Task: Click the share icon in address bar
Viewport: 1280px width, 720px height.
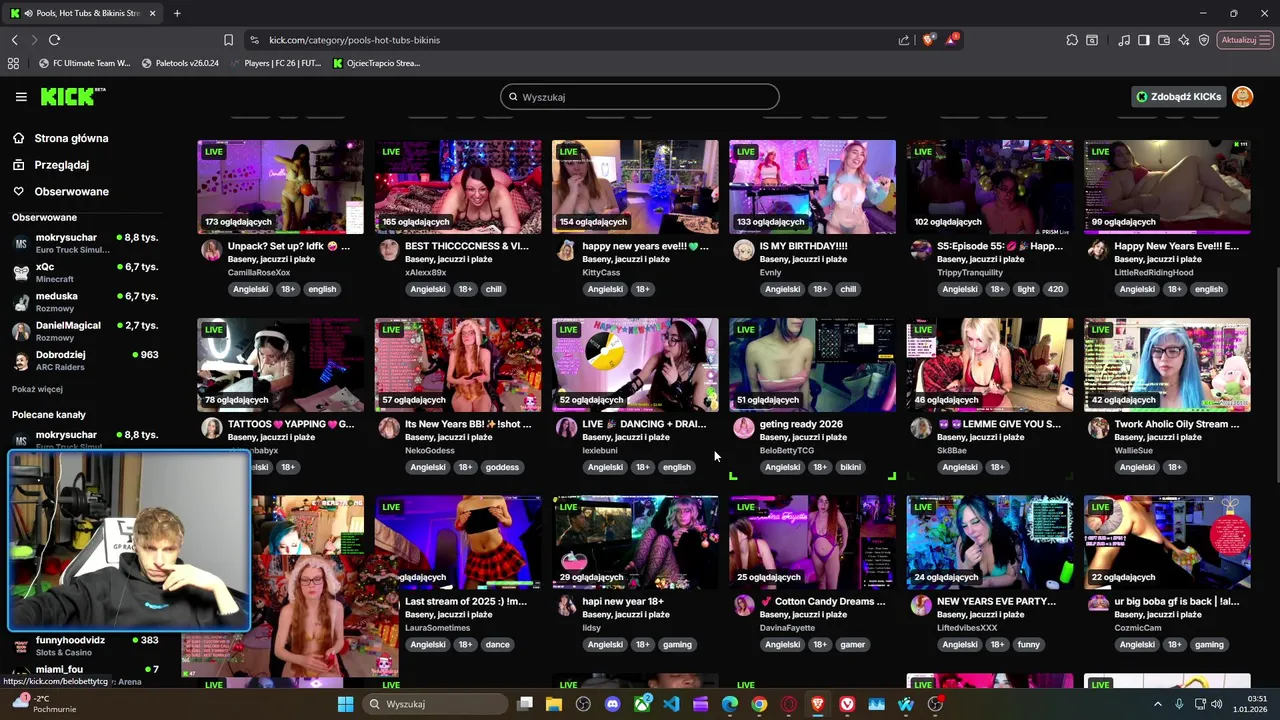Action: pyautogui.click(x=904, y=40)
